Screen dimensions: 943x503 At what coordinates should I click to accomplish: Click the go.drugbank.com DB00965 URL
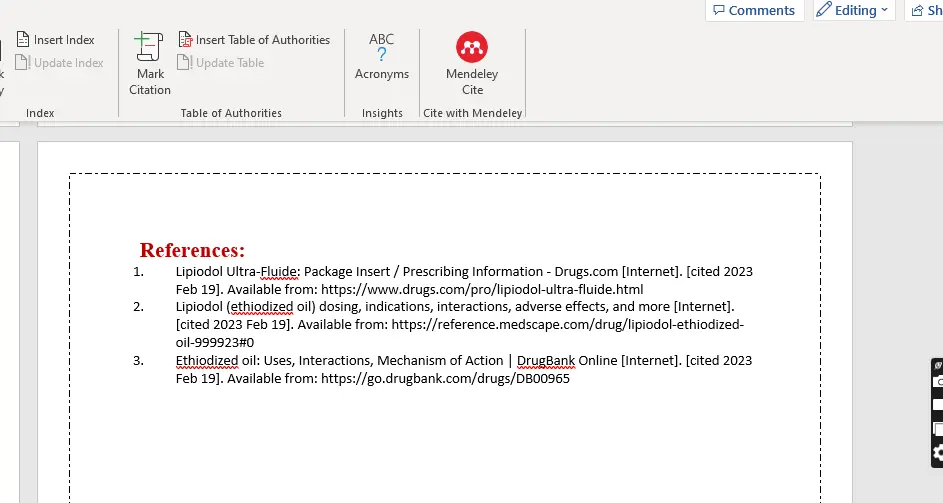445,378
